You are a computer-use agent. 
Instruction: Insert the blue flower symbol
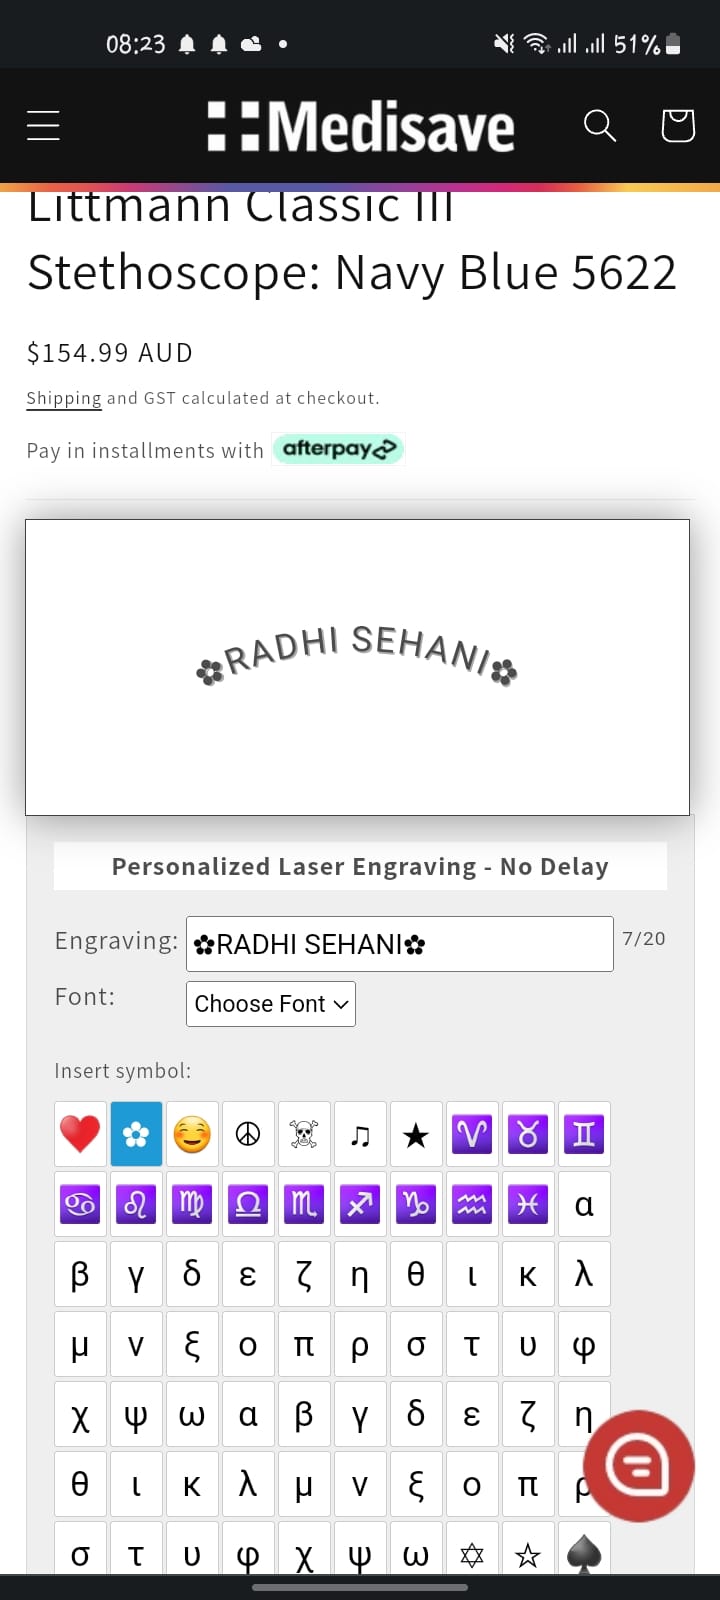(x=136, y=1134)
